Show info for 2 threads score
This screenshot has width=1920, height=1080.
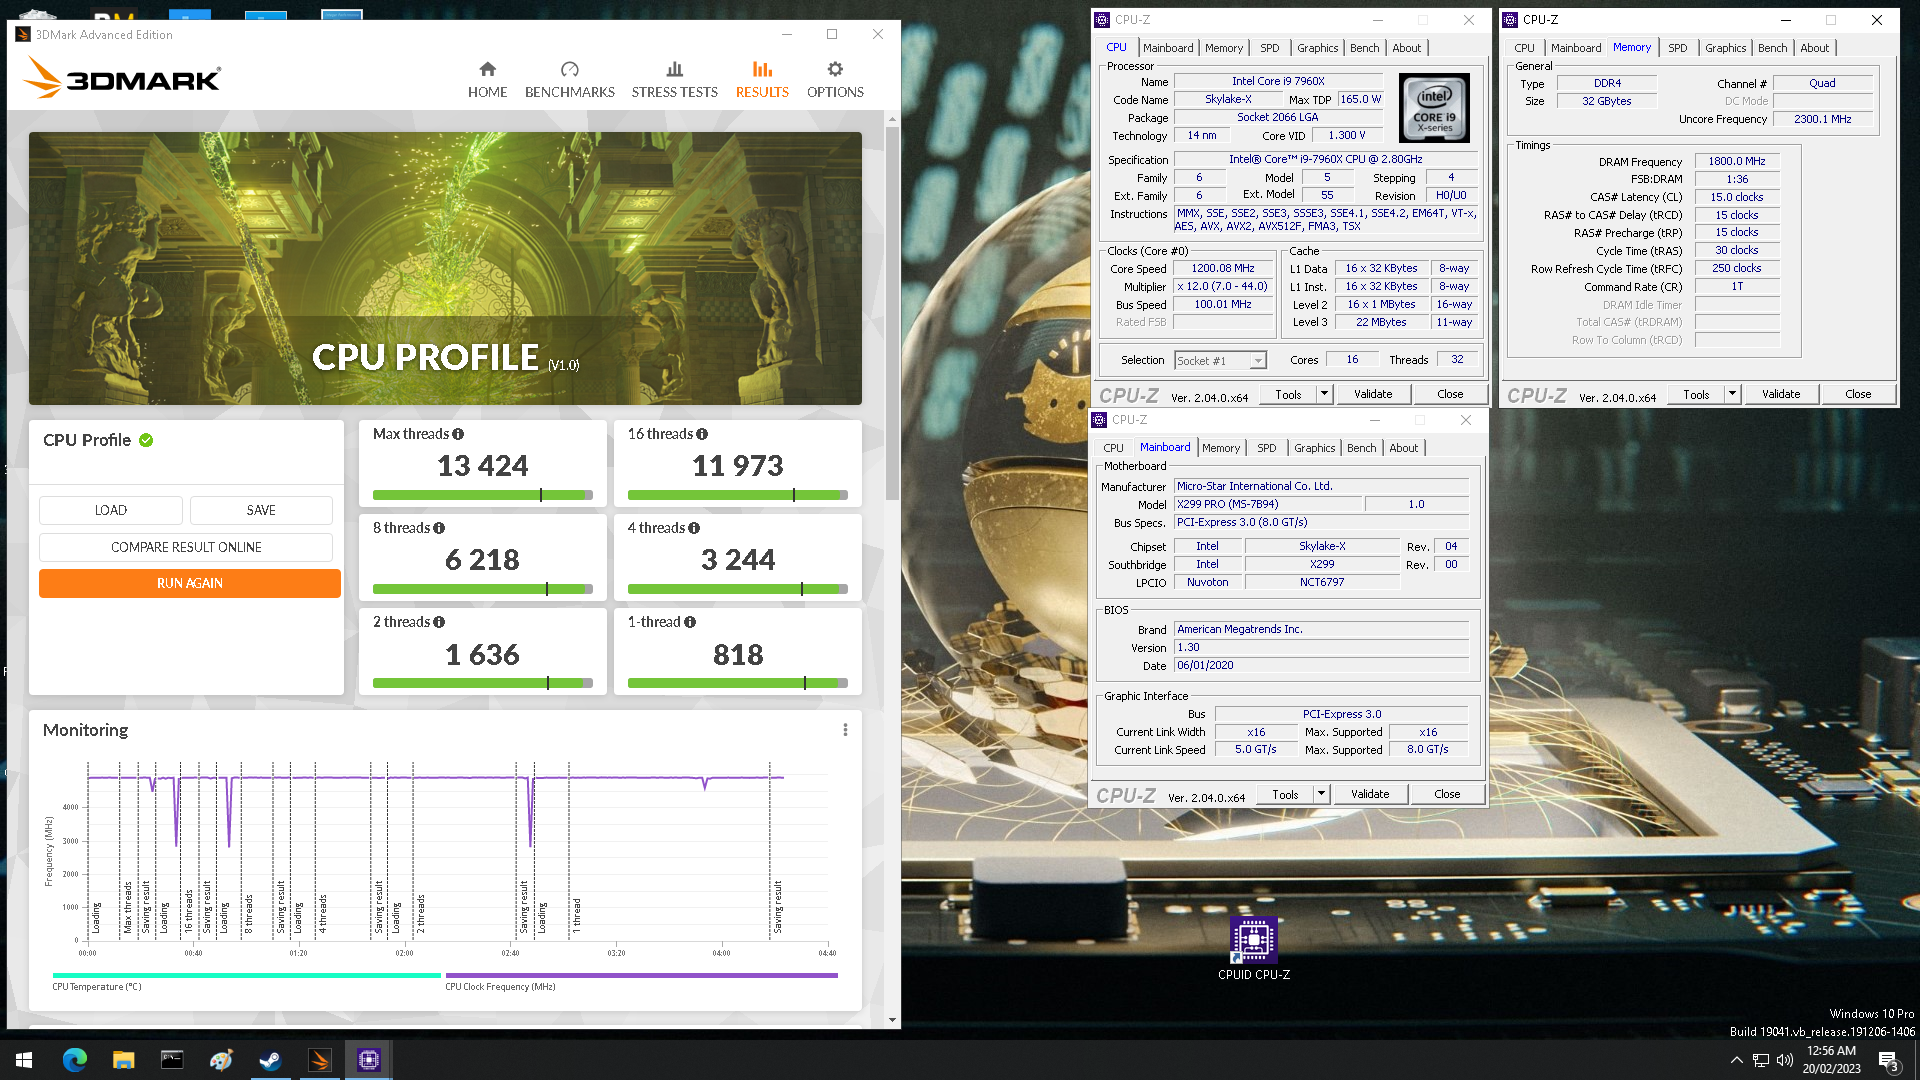coord(439,622)
